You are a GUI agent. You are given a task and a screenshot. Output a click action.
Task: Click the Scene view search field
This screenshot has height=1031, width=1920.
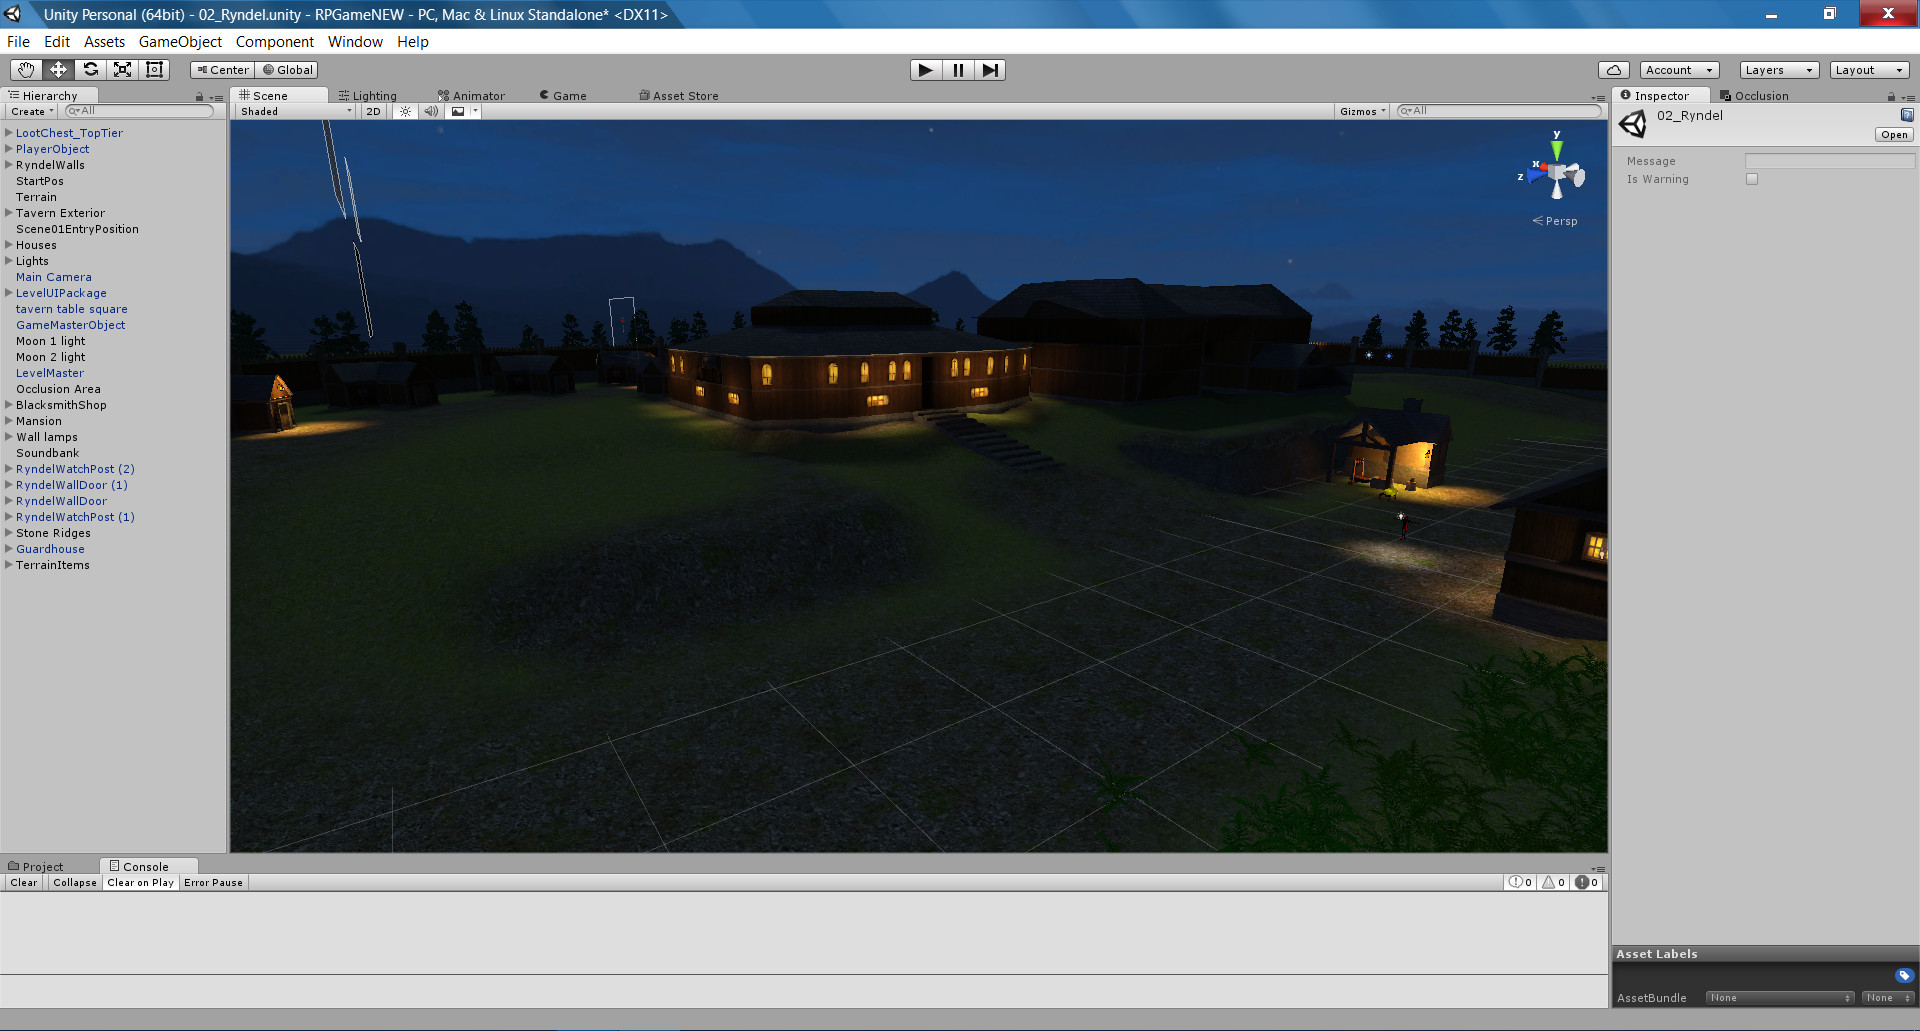[1500, 111]
